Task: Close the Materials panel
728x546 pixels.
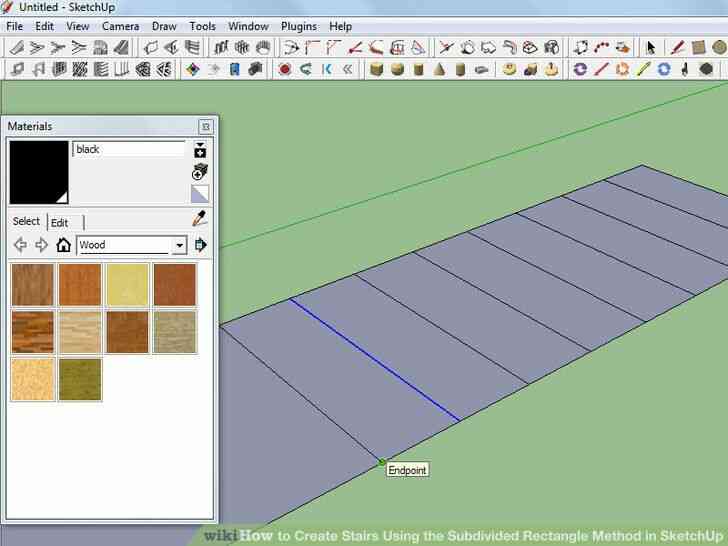Action: (206, 126)
